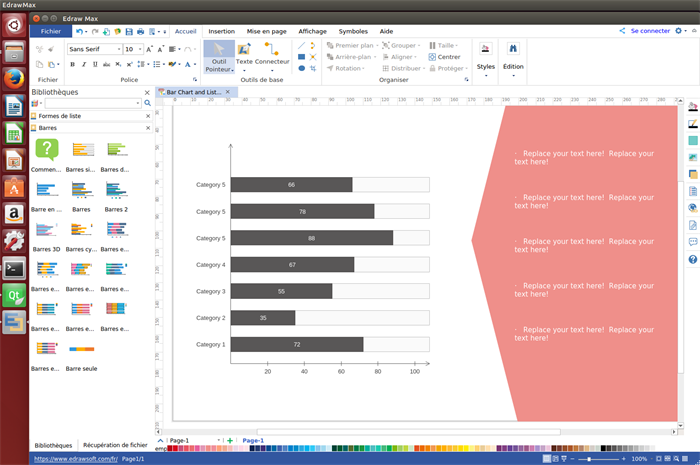The width and height of the screenshot is (700, 465).
Task: Open the Terminal from the launcher
Action: (x=14, y=269)
